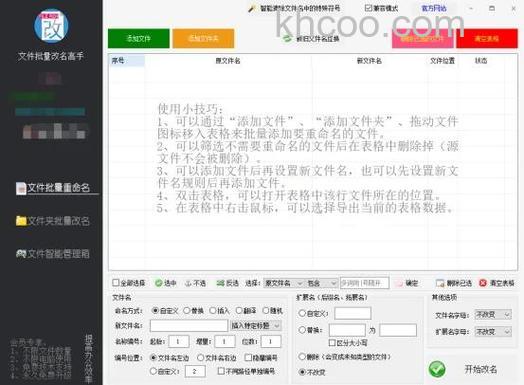Click the green check 选中 icon

pos(158,283)
